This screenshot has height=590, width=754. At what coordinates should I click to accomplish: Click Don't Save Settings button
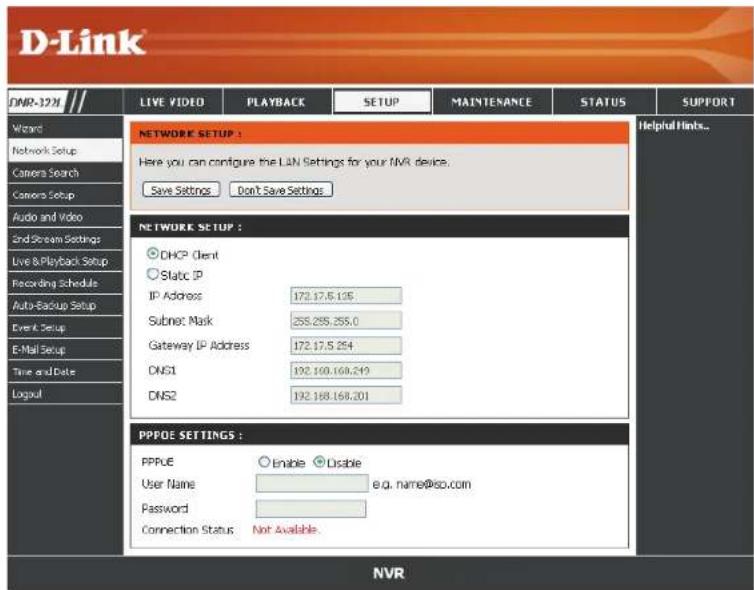pos(281,190)
